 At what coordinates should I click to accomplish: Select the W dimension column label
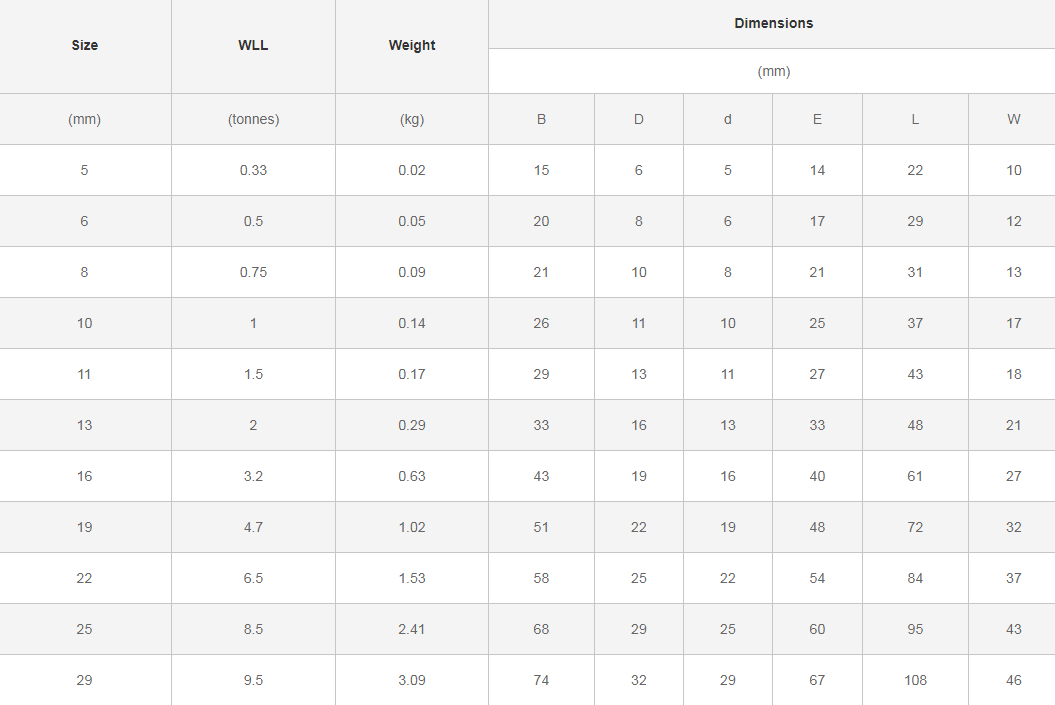click(x=1014, y=119)
